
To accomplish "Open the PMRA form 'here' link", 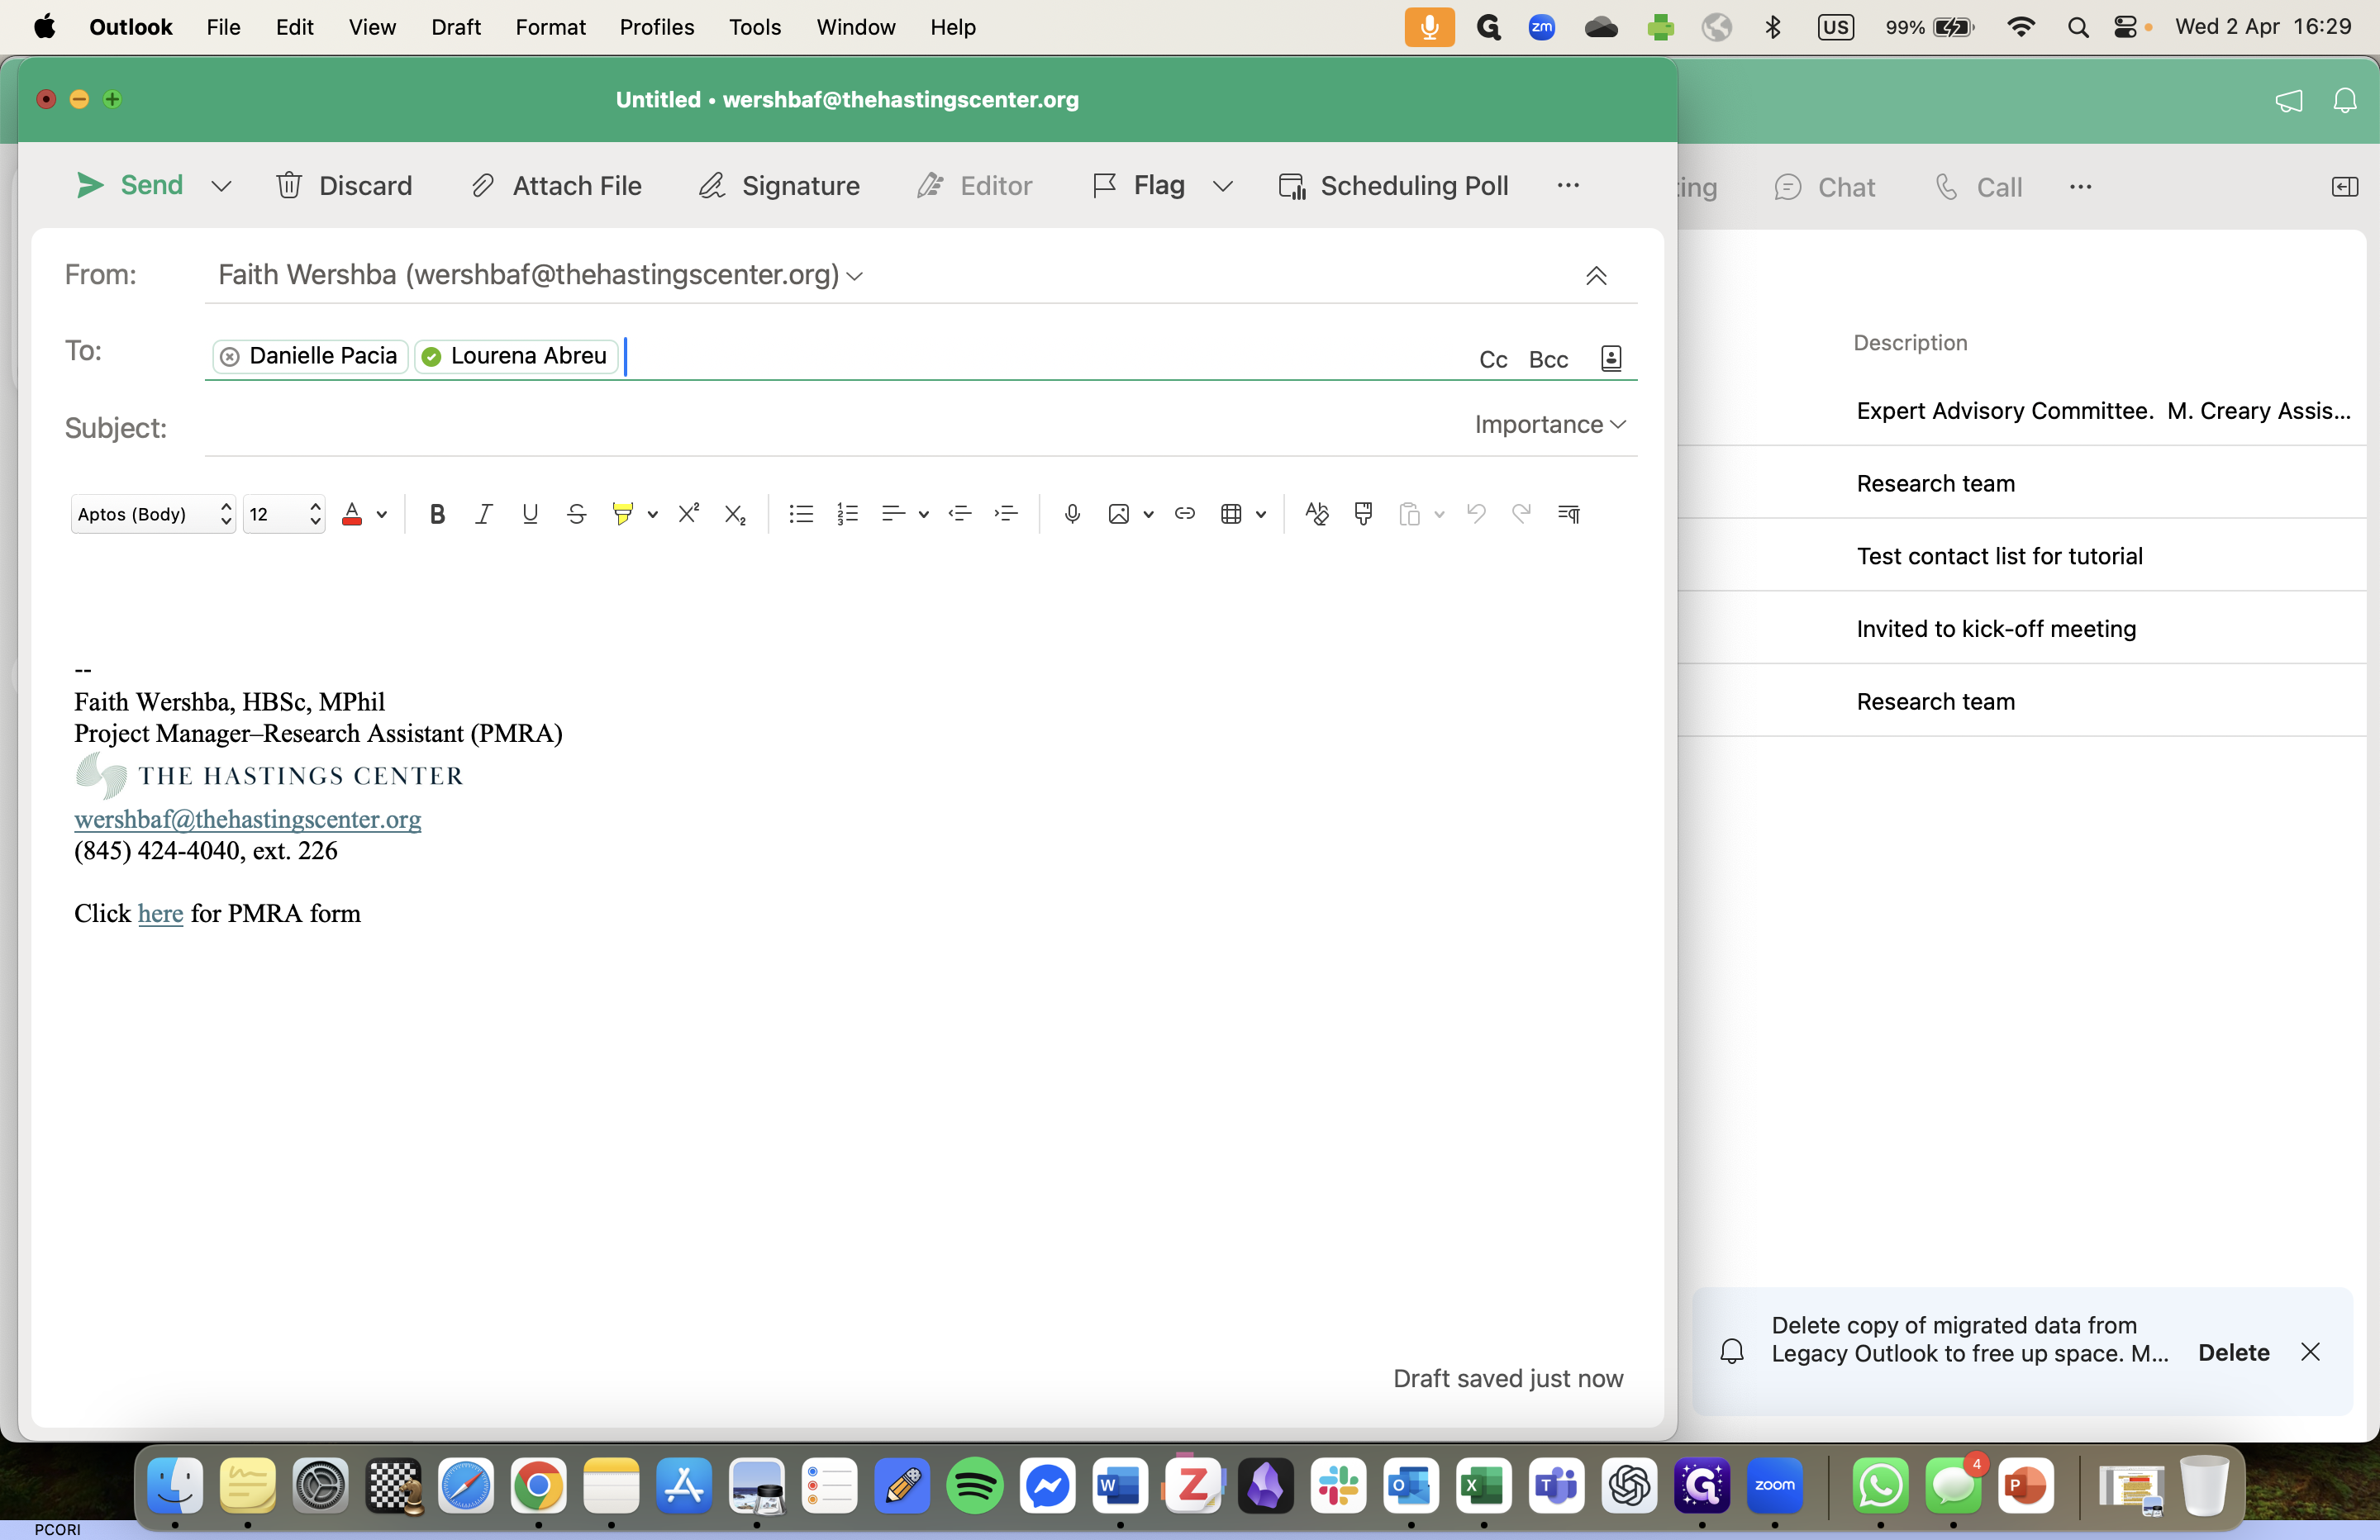I will coord(160,914).
